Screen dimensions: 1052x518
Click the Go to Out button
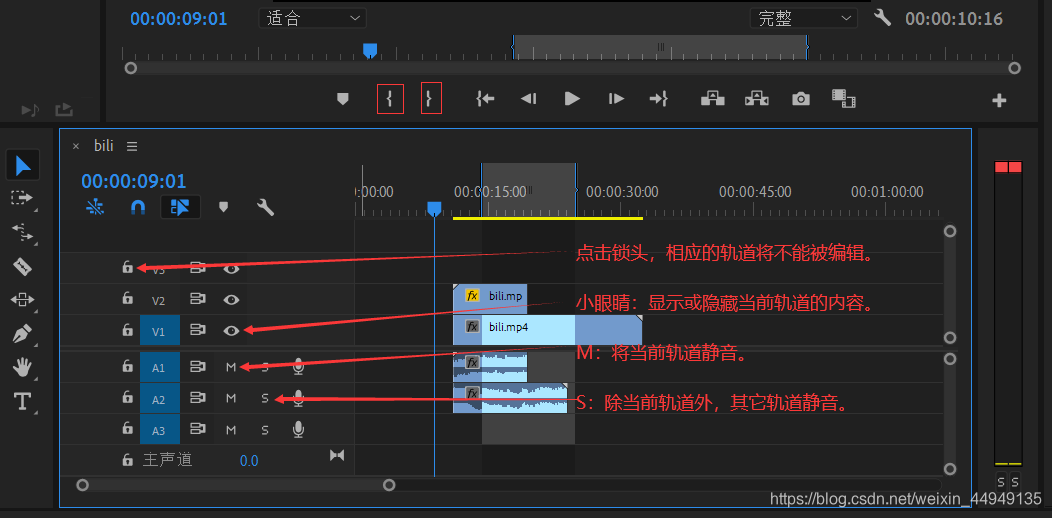[658, 99]
